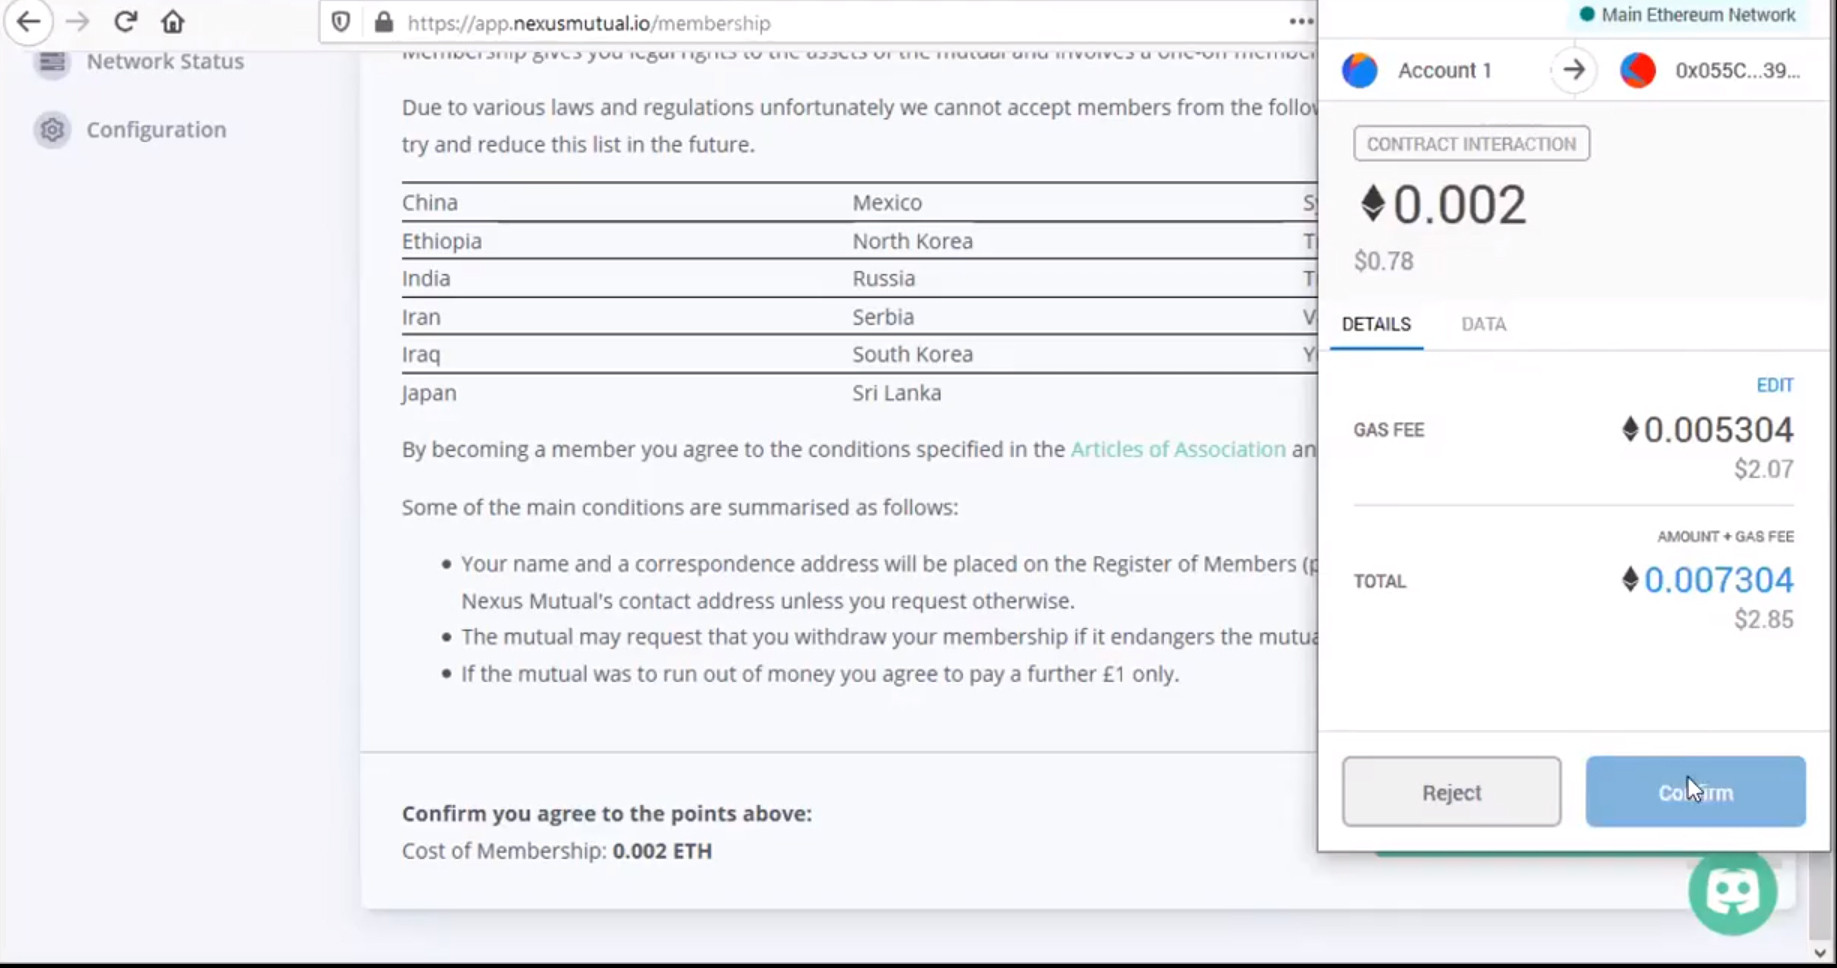Click Iran in the country table
The width and height of the screenshot is (1837, 968).
(x=421, y=317)
